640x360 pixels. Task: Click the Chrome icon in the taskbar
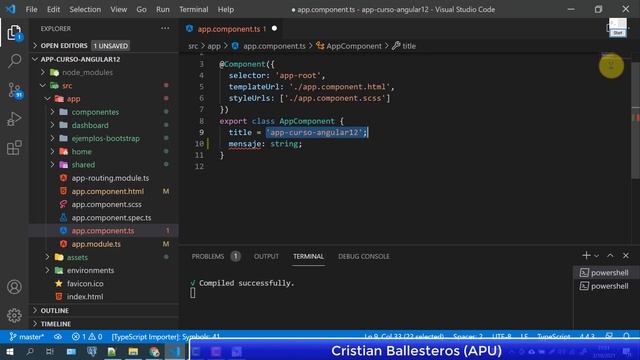coord(154,351)
